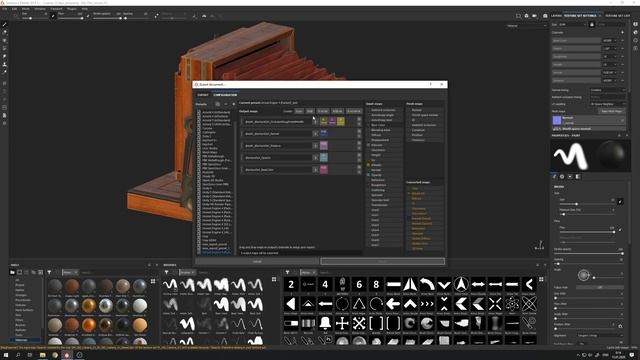Open viewport Material mode dropdown
Screen dimensions: 640x360
[526, 26]
